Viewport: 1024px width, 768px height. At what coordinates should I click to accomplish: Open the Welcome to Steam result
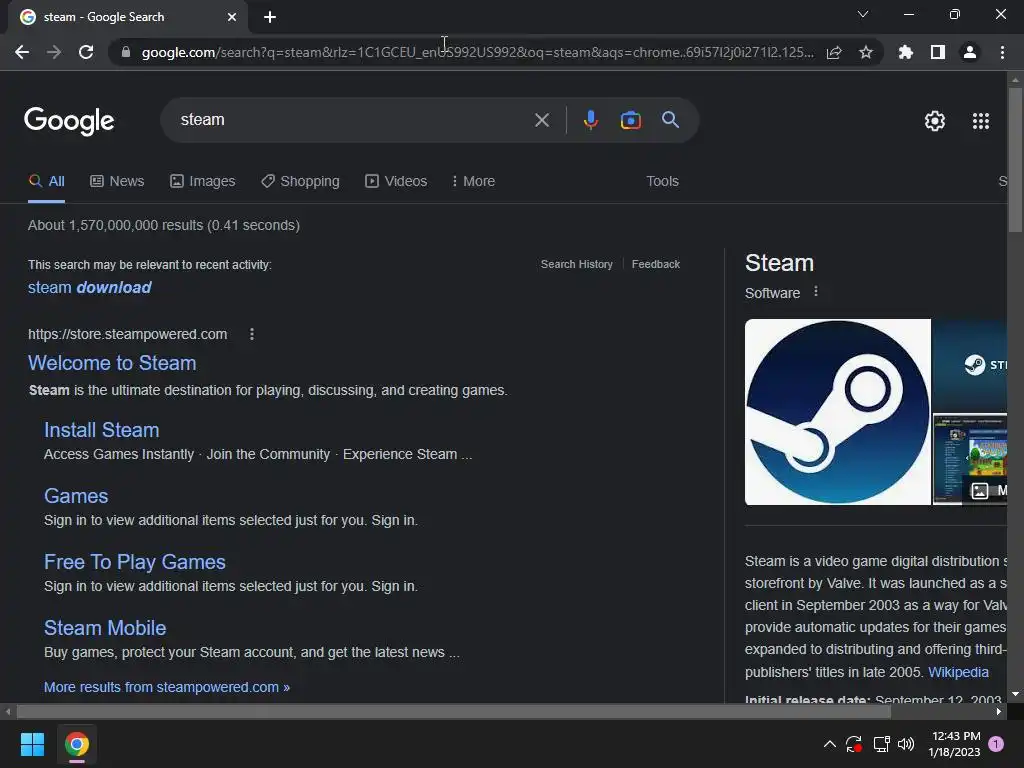pos(112,363)
